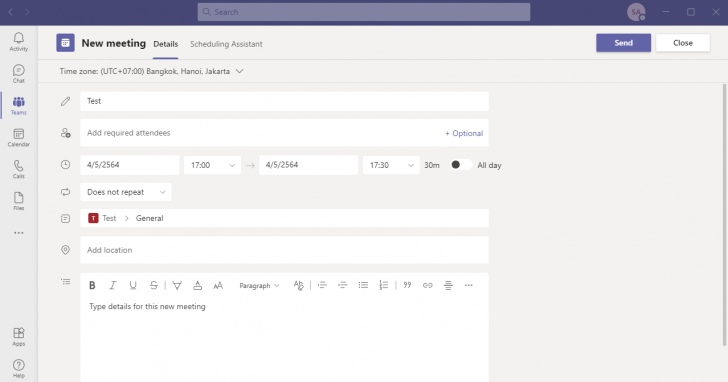This screenshot has width=728, height=382.
Task: Insert quote block
Action: pos(407,285)
